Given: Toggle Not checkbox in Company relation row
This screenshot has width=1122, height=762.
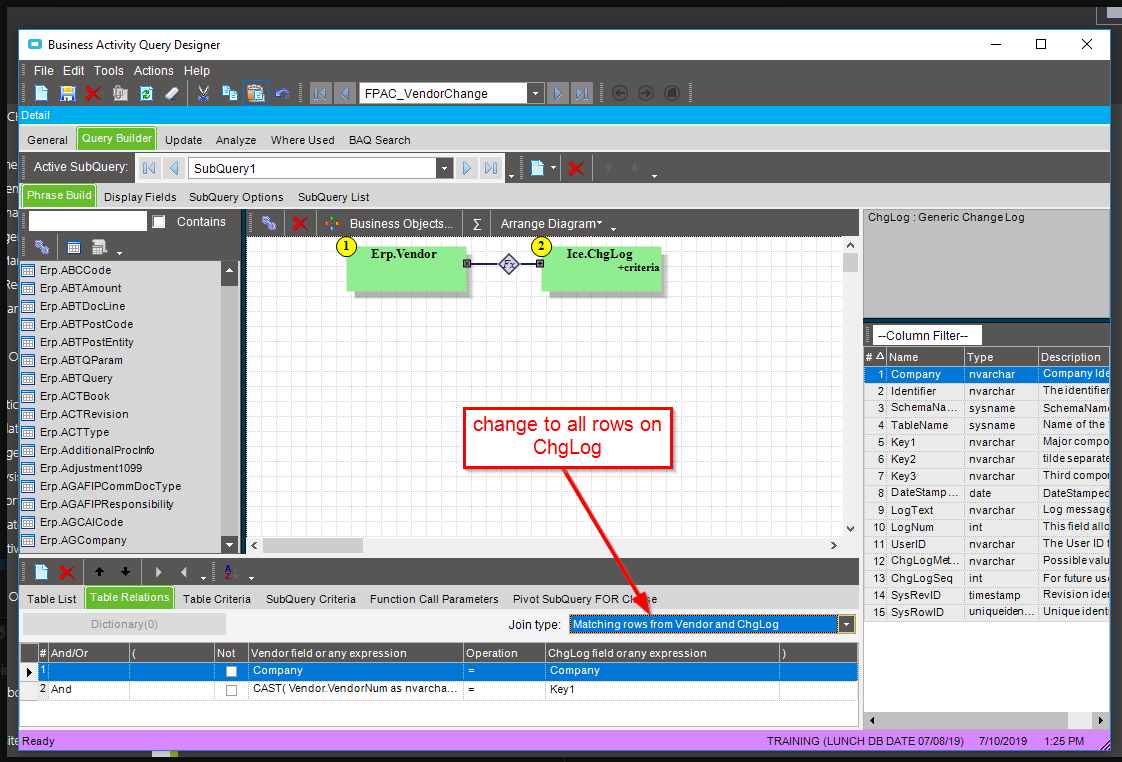Looking at the screenshot, I should pyautogui.click(x=231, y=671).
